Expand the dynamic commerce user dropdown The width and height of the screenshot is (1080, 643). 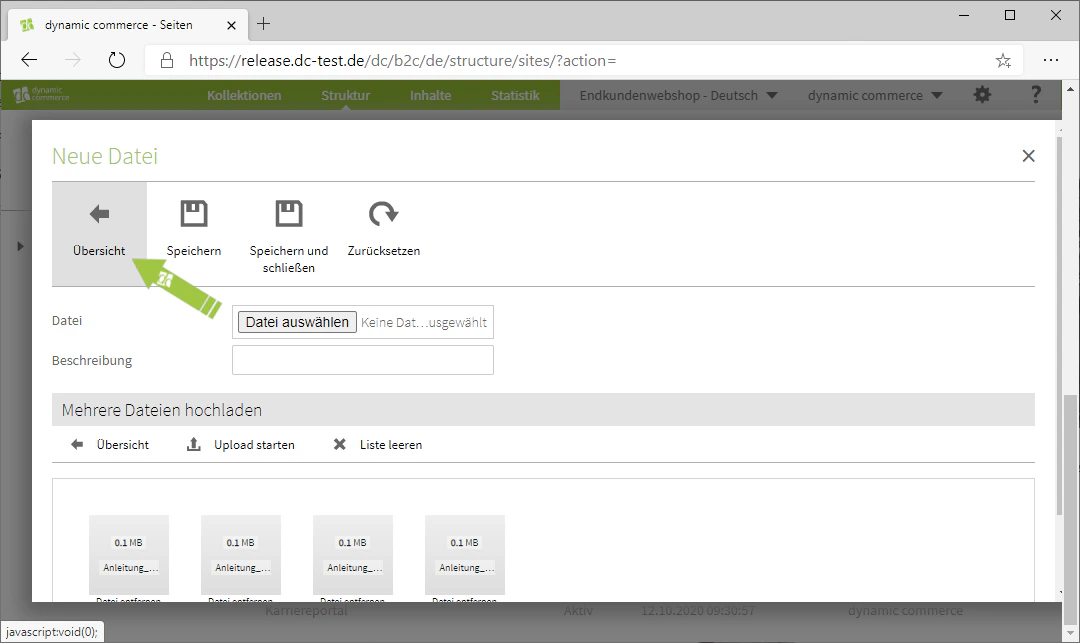point(875,96)
